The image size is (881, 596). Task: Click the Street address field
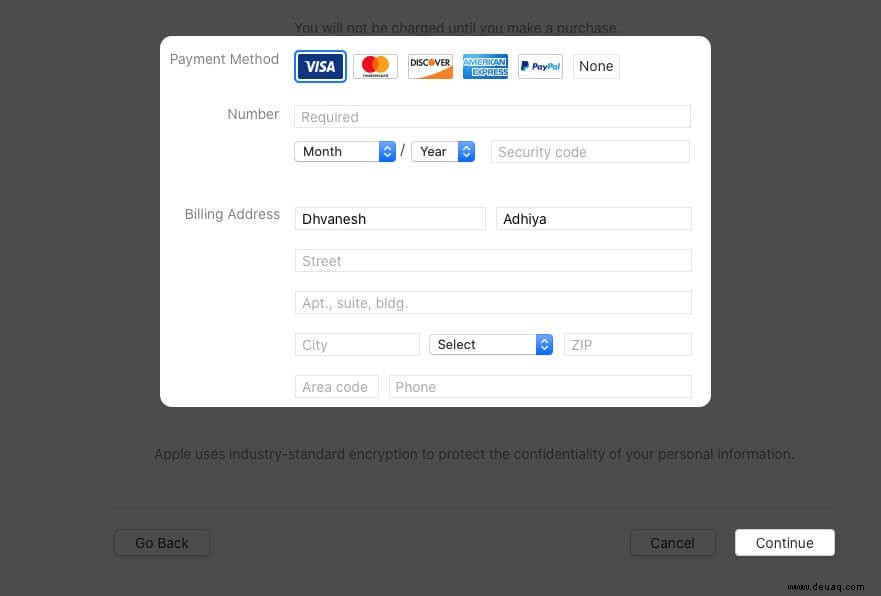coord(493,261)
